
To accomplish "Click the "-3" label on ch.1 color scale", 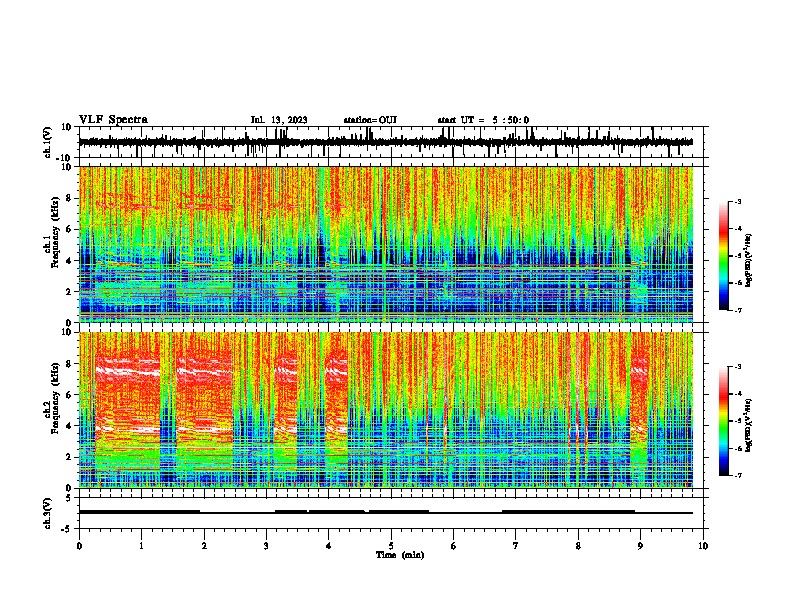I will click(x=737, y=201).
